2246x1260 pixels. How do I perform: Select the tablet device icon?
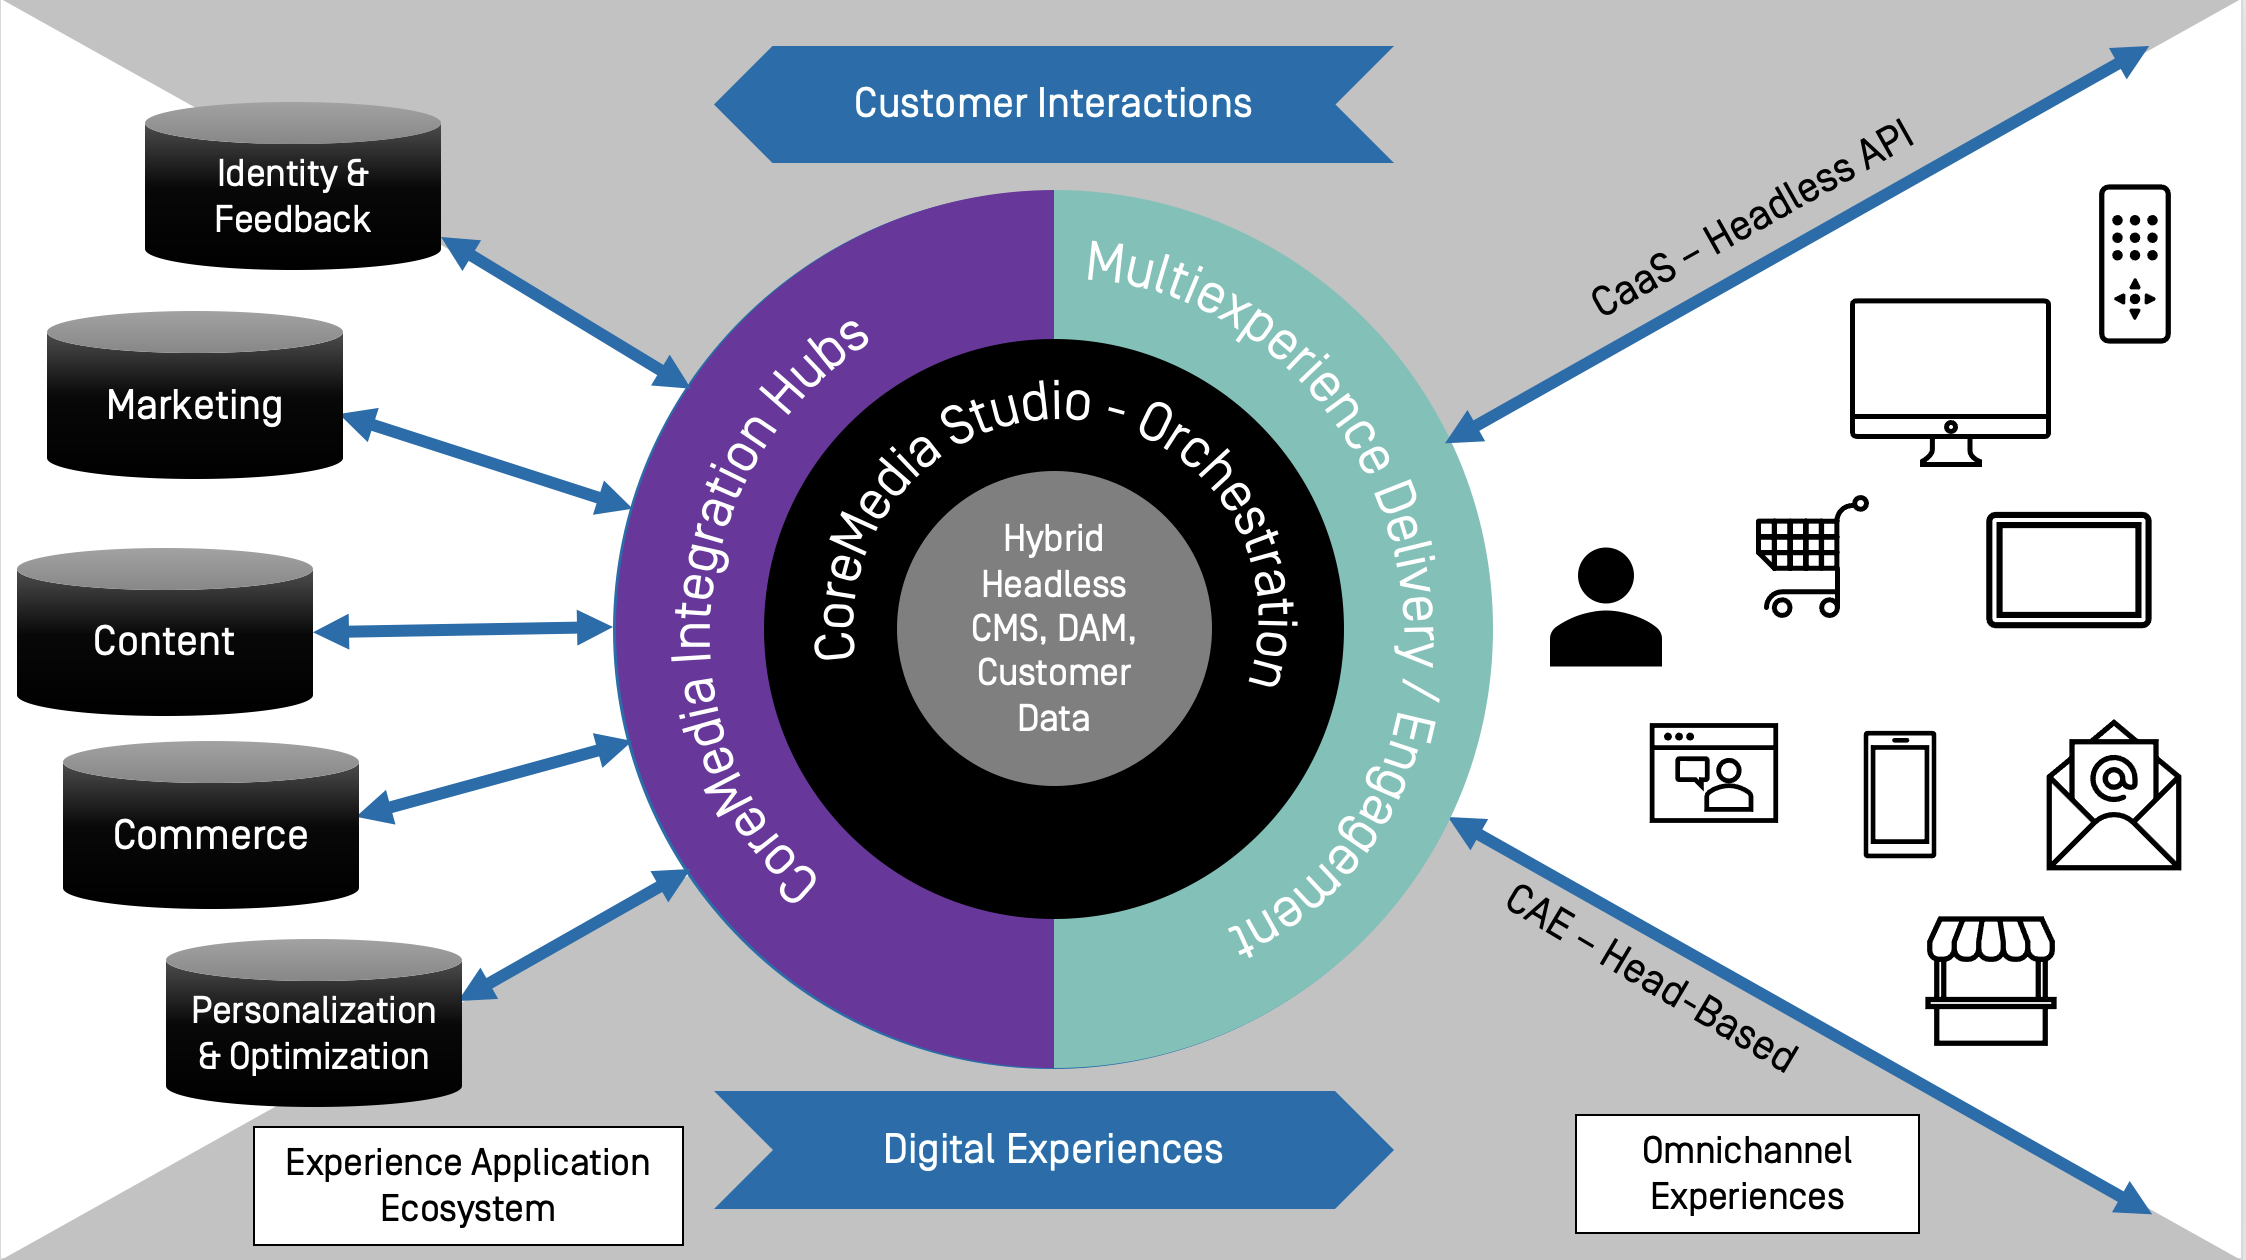click(x=2068, y=570)
